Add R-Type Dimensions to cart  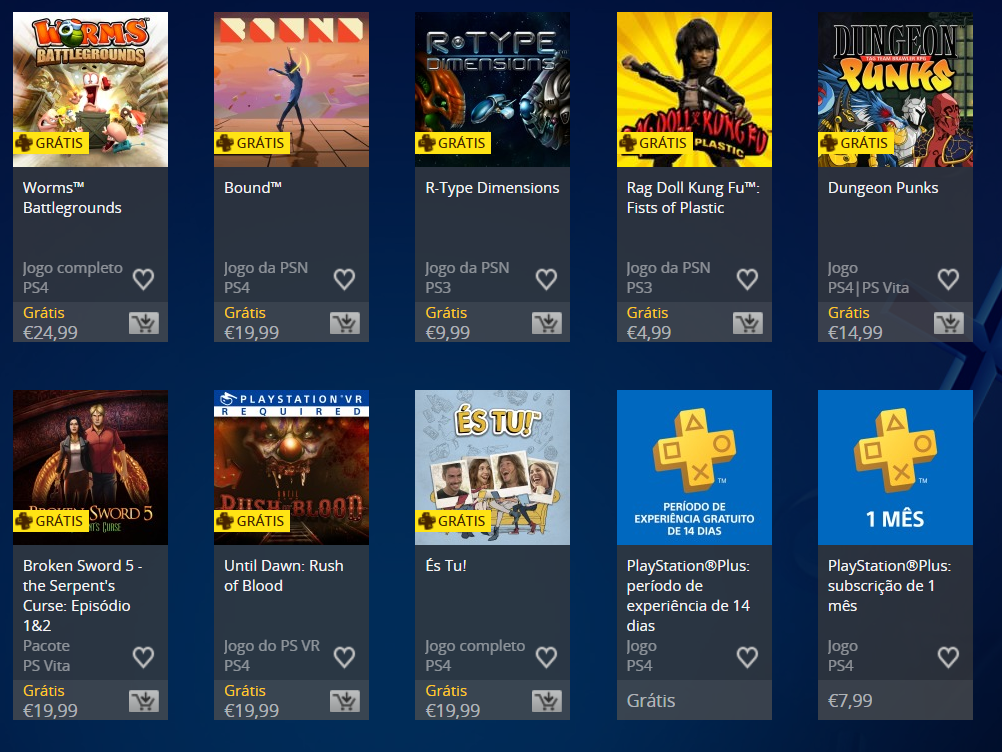coord(547,323)
